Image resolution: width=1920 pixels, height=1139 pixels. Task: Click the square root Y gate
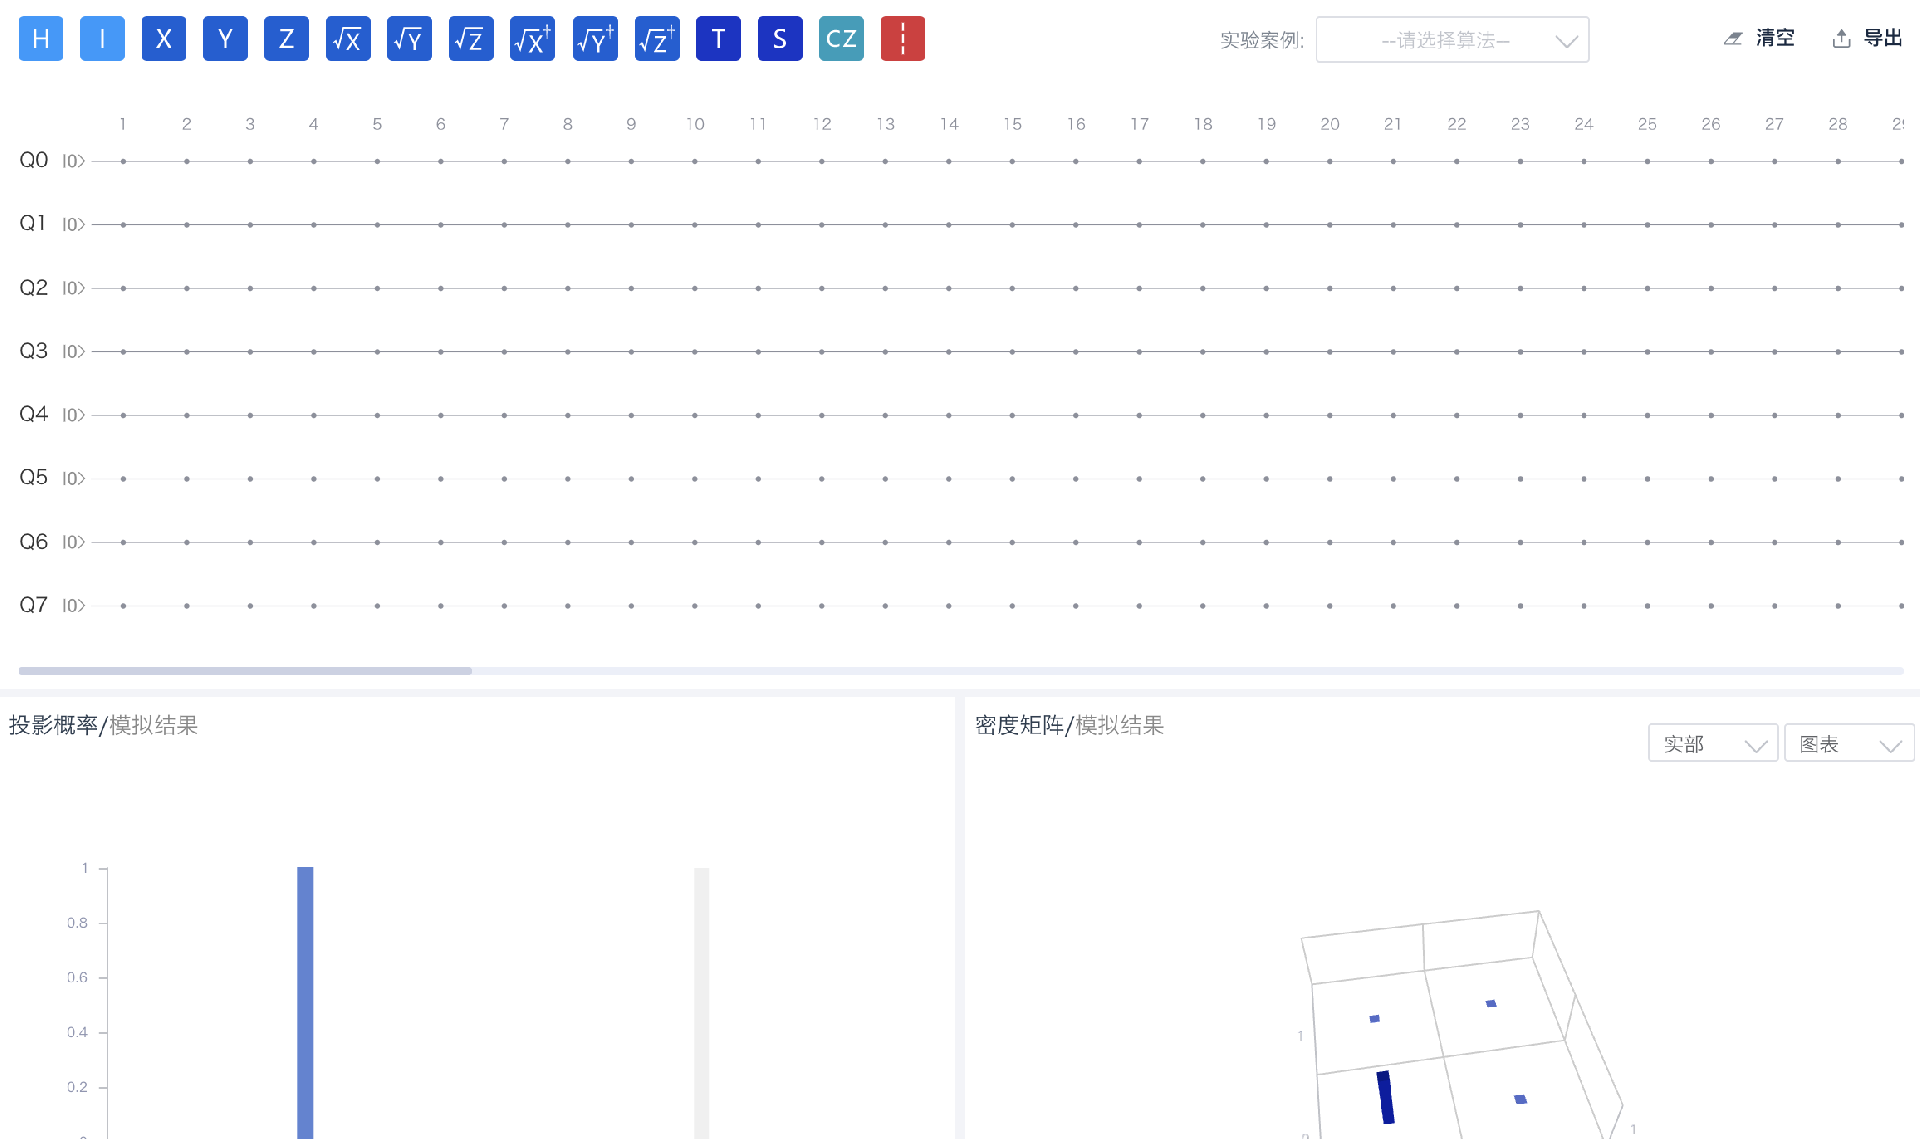409,39
